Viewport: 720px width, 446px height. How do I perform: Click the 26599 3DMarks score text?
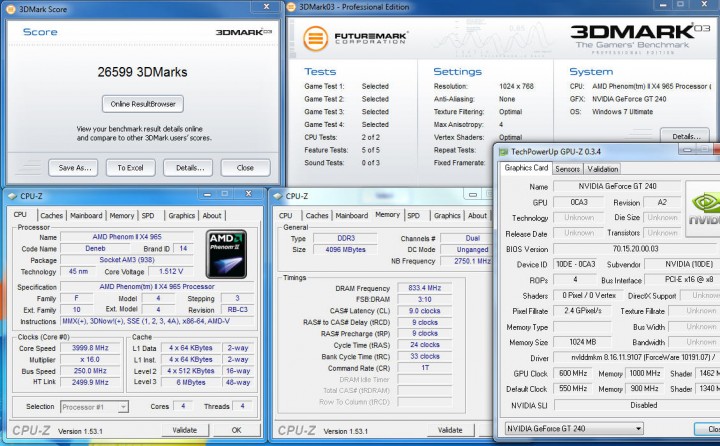(x=142, y=72)
